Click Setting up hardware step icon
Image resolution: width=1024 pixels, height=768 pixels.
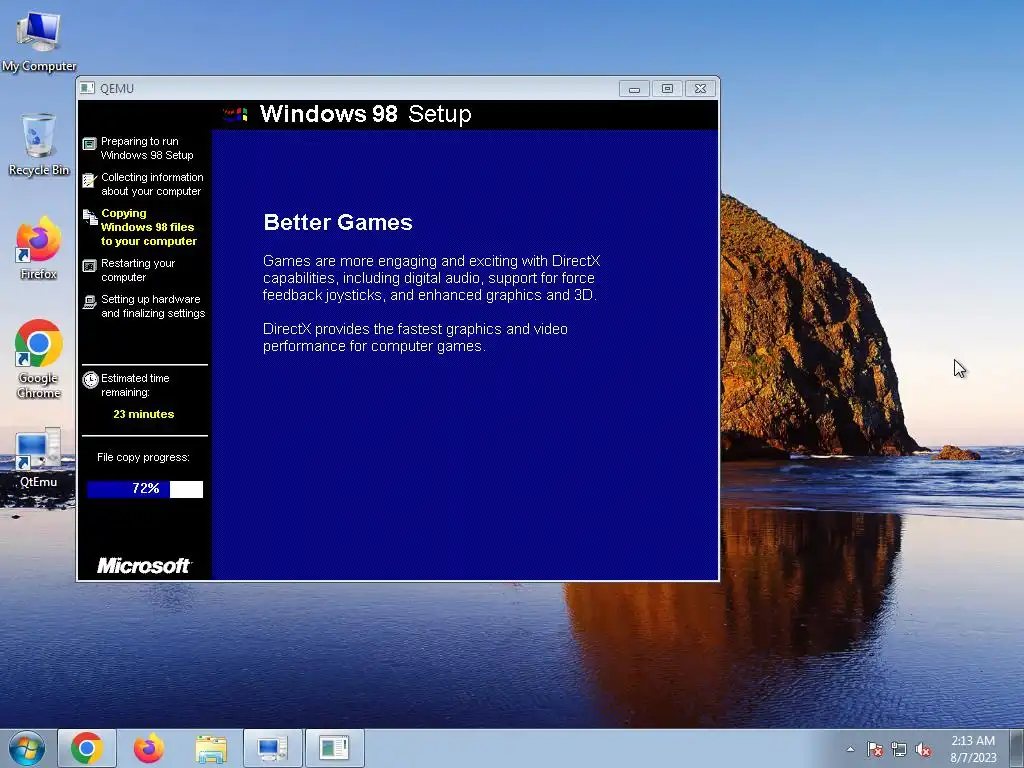89,302
